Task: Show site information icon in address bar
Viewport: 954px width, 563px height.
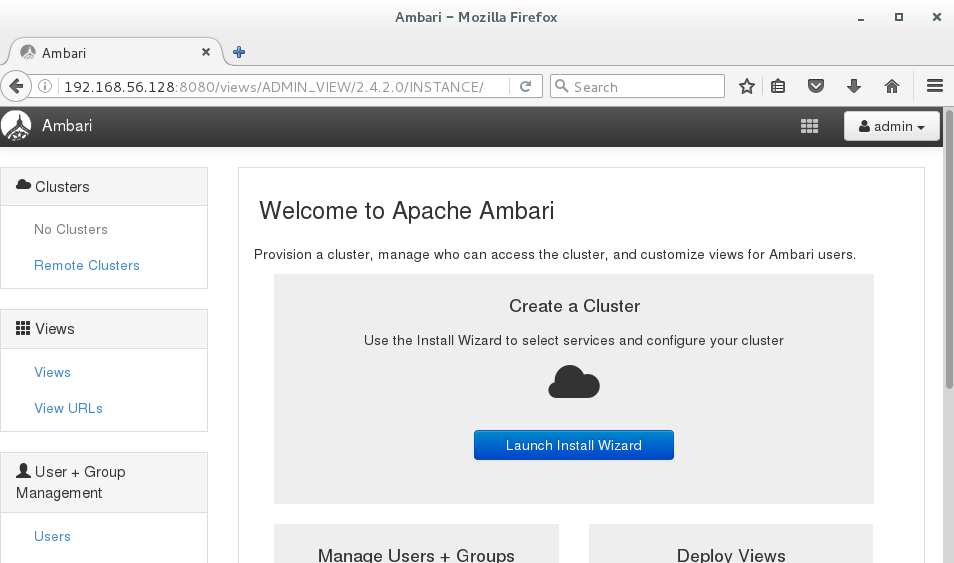Action: (x=46, y=87)
